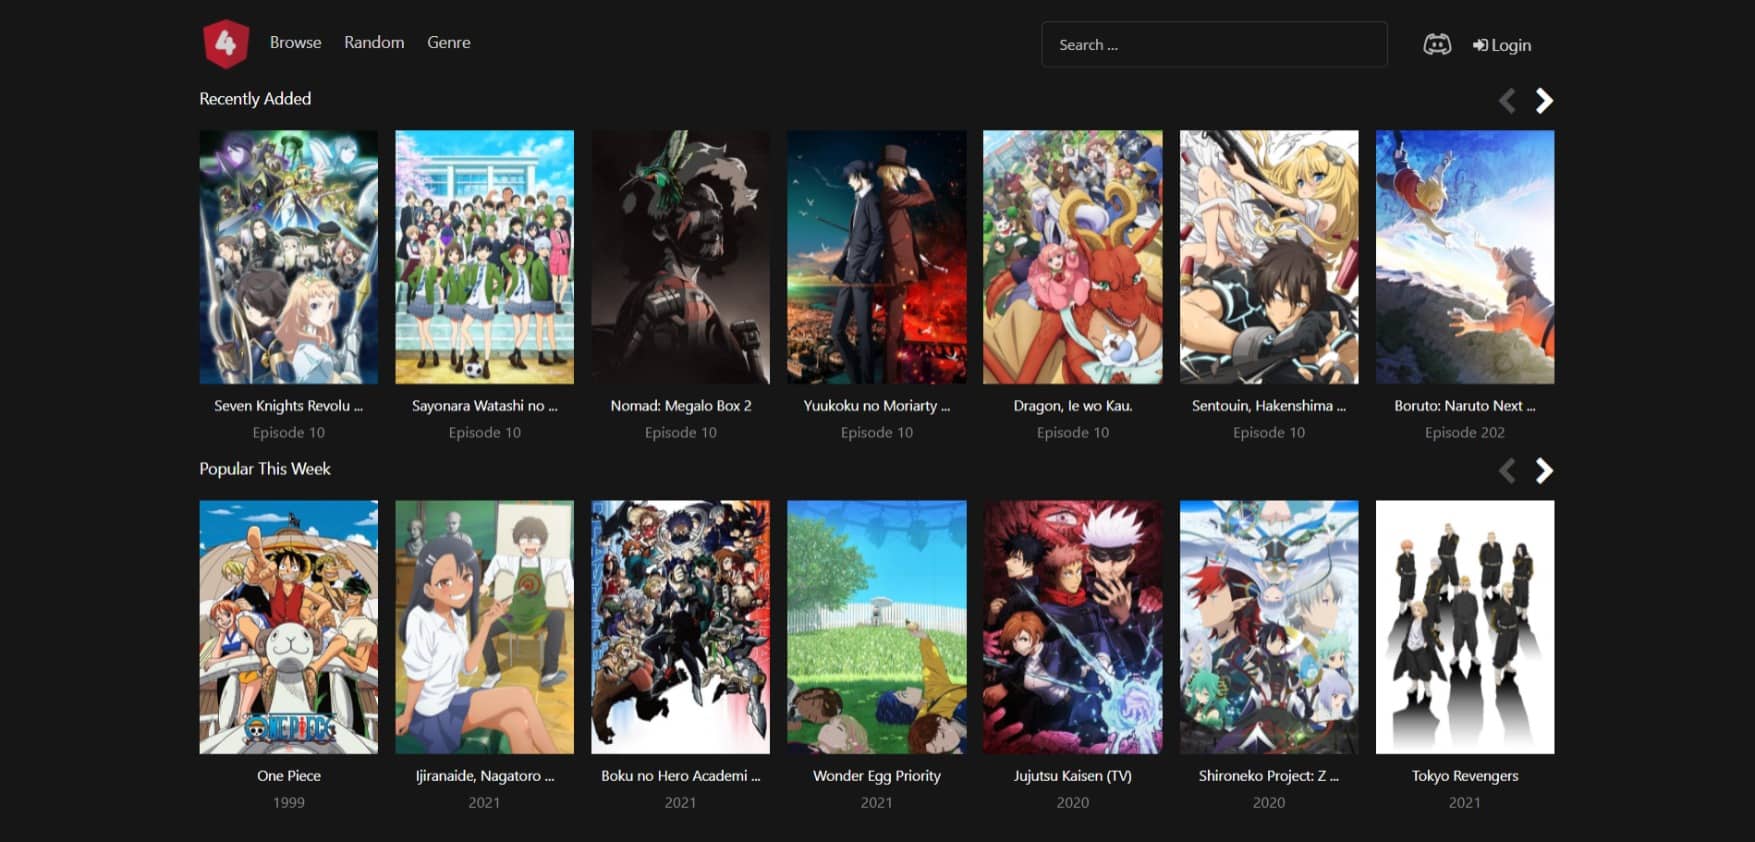This screenshot has height=842, width=1755.
Task: Click the 'Tokyo Revengers' title text
Action: coord(1465,776)
